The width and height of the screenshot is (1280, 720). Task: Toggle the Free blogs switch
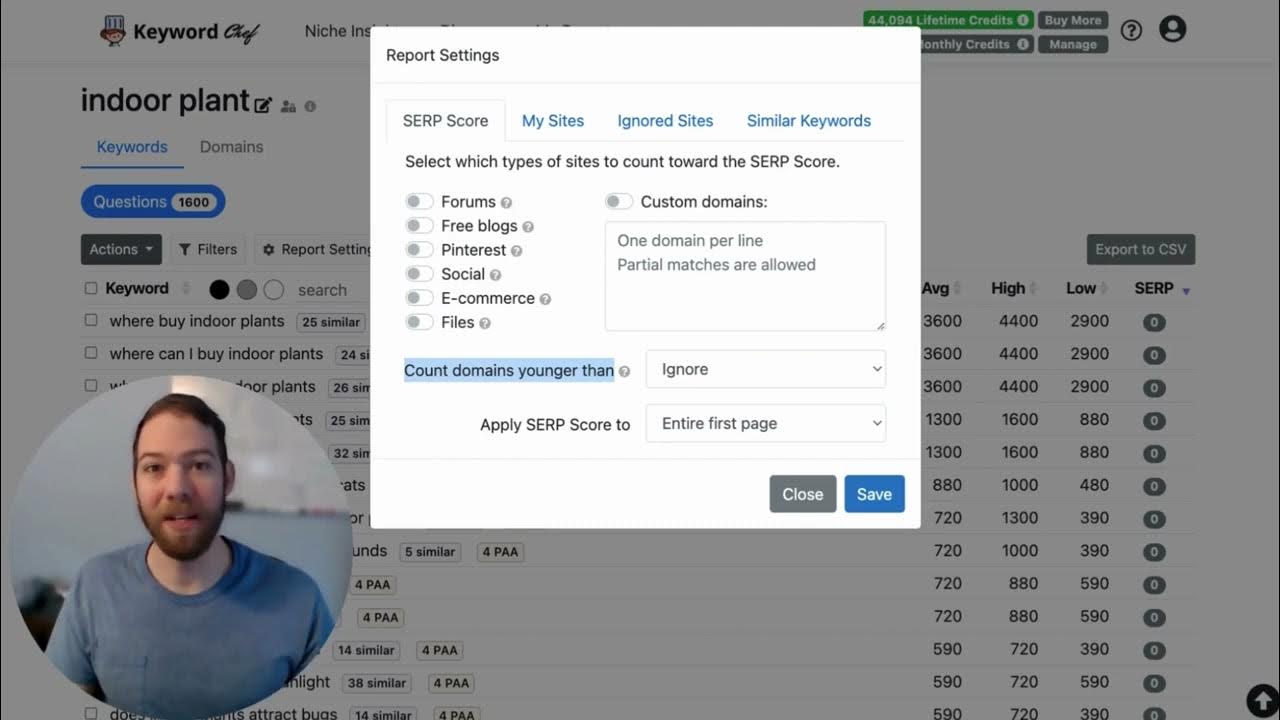tap(419, 226)
